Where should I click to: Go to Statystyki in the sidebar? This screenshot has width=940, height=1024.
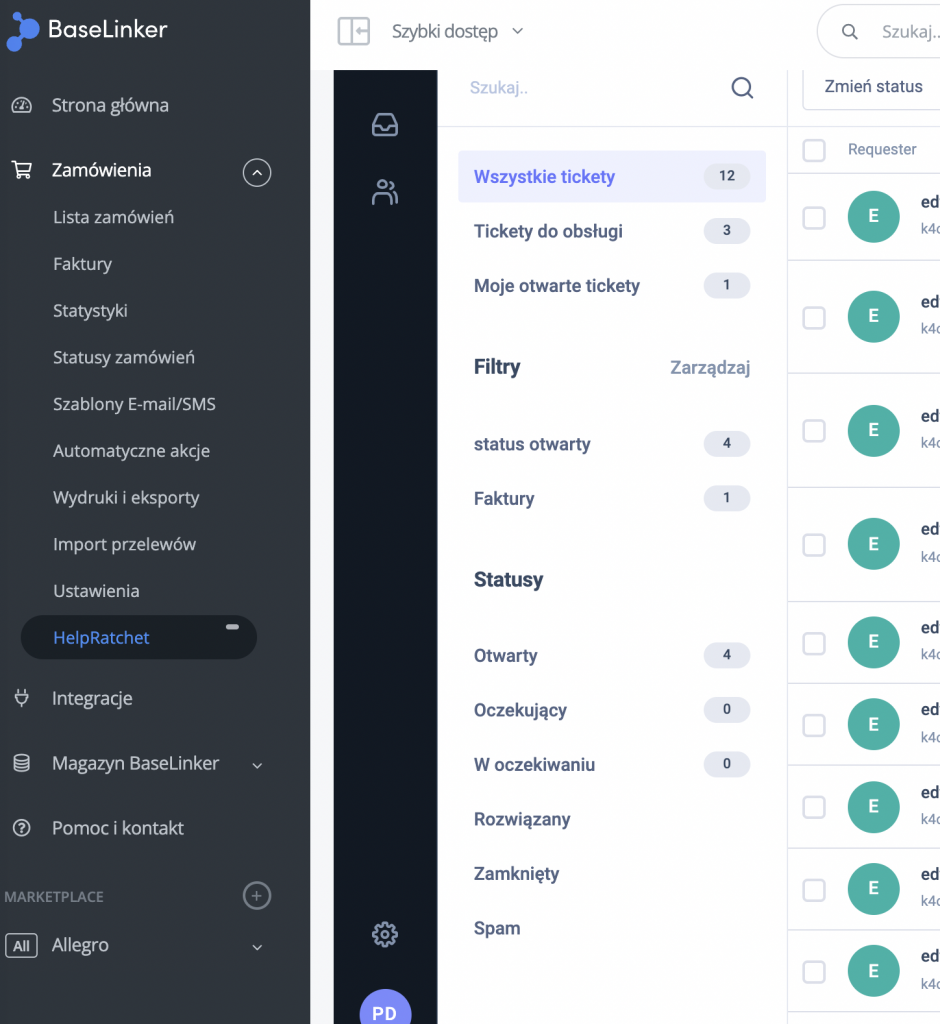point(90,311)
